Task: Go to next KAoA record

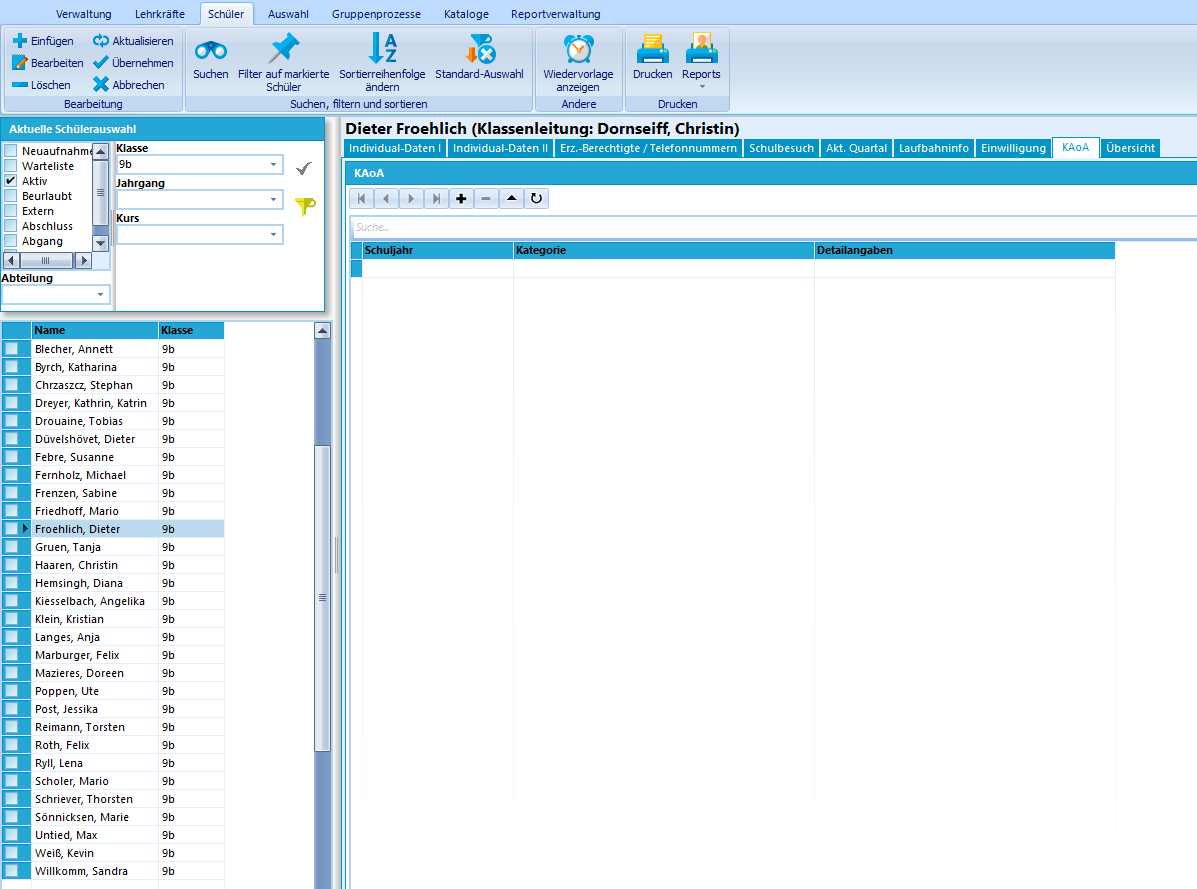Action: (411, 198)
